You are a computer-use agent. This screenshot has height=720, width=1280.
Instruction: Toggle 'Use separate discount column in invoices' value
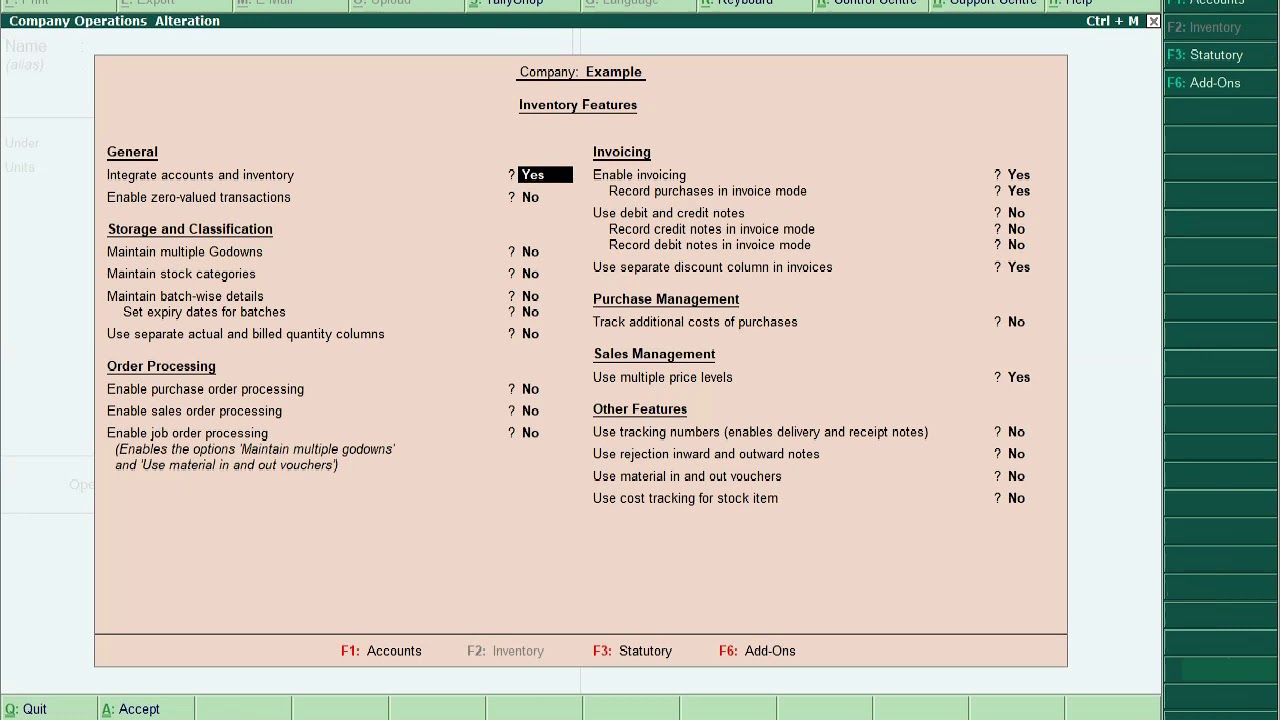point(1018,268)
